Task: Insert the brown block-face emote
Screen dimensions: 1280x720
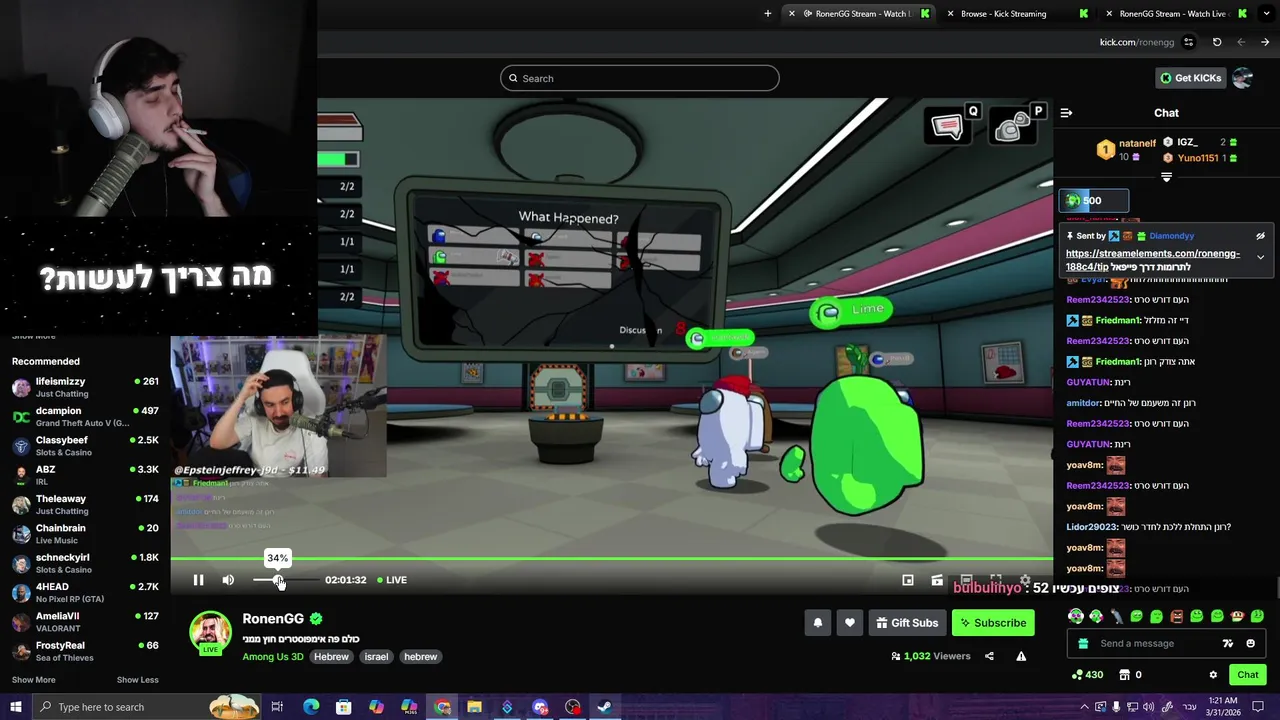Action: click(1177, 616)
